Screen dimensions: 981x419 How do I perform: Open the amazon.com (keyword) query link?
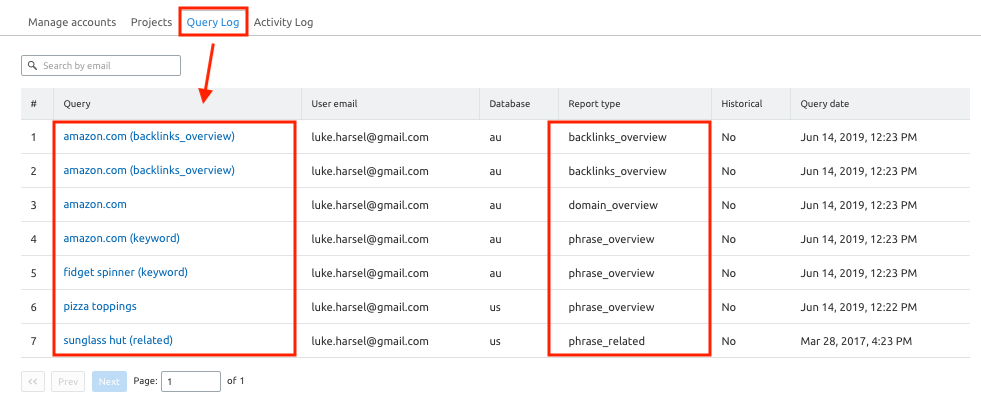pyautogui.click(x=121, y=238)
